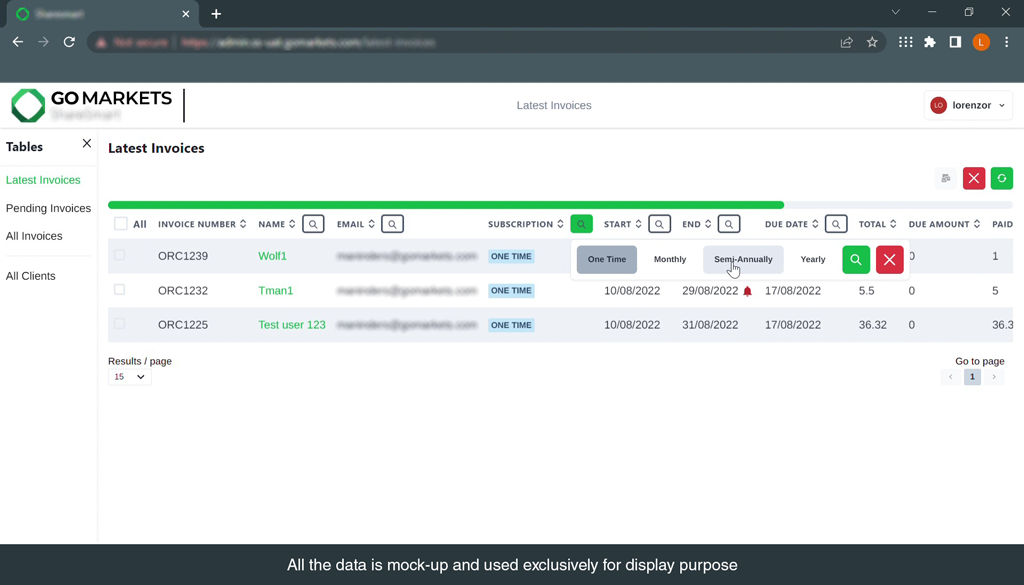
Task: Share this page from address bar
Action: pos(846,42)
